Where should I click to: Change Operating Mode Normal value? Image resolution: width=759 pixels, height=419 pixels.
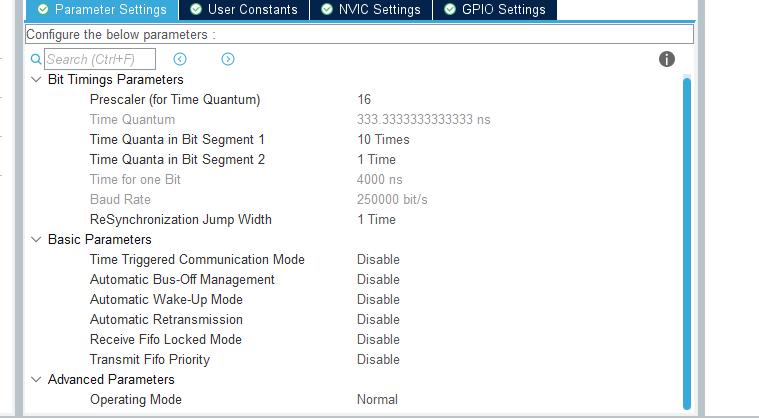377,400
